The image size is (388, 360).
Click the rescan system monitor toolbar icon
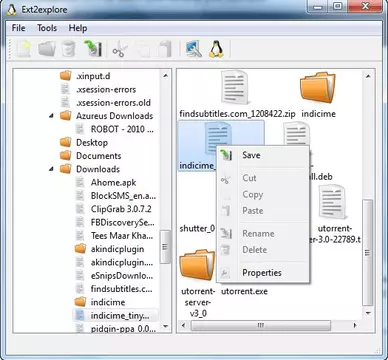[193, 49]
